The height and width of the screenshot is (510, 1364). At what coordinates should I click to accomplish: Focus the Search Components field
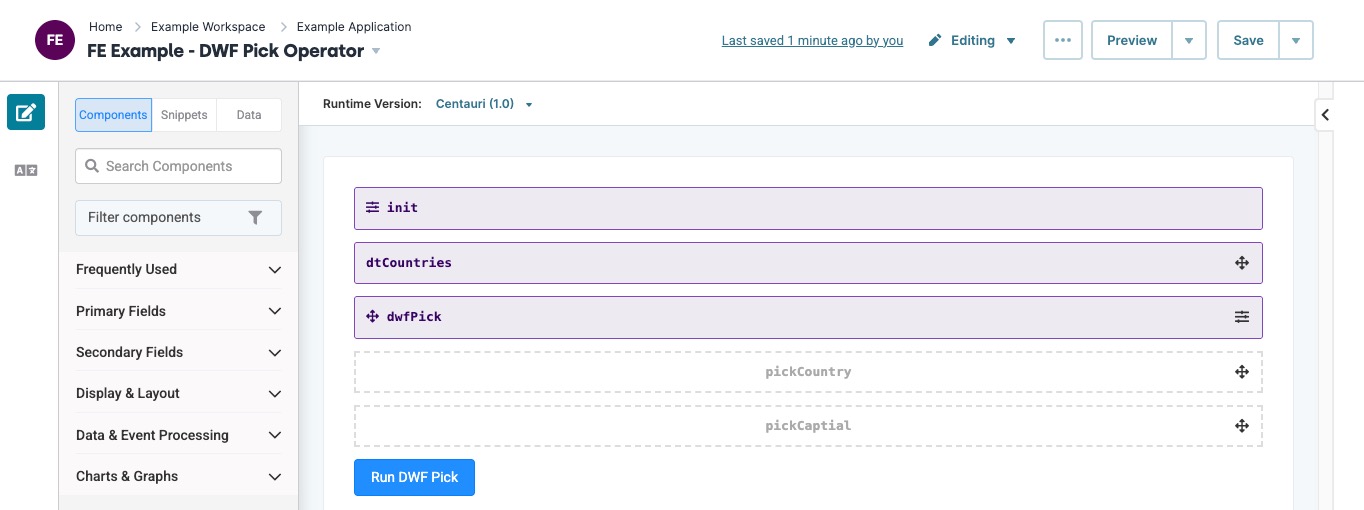(x=178, y=166)
